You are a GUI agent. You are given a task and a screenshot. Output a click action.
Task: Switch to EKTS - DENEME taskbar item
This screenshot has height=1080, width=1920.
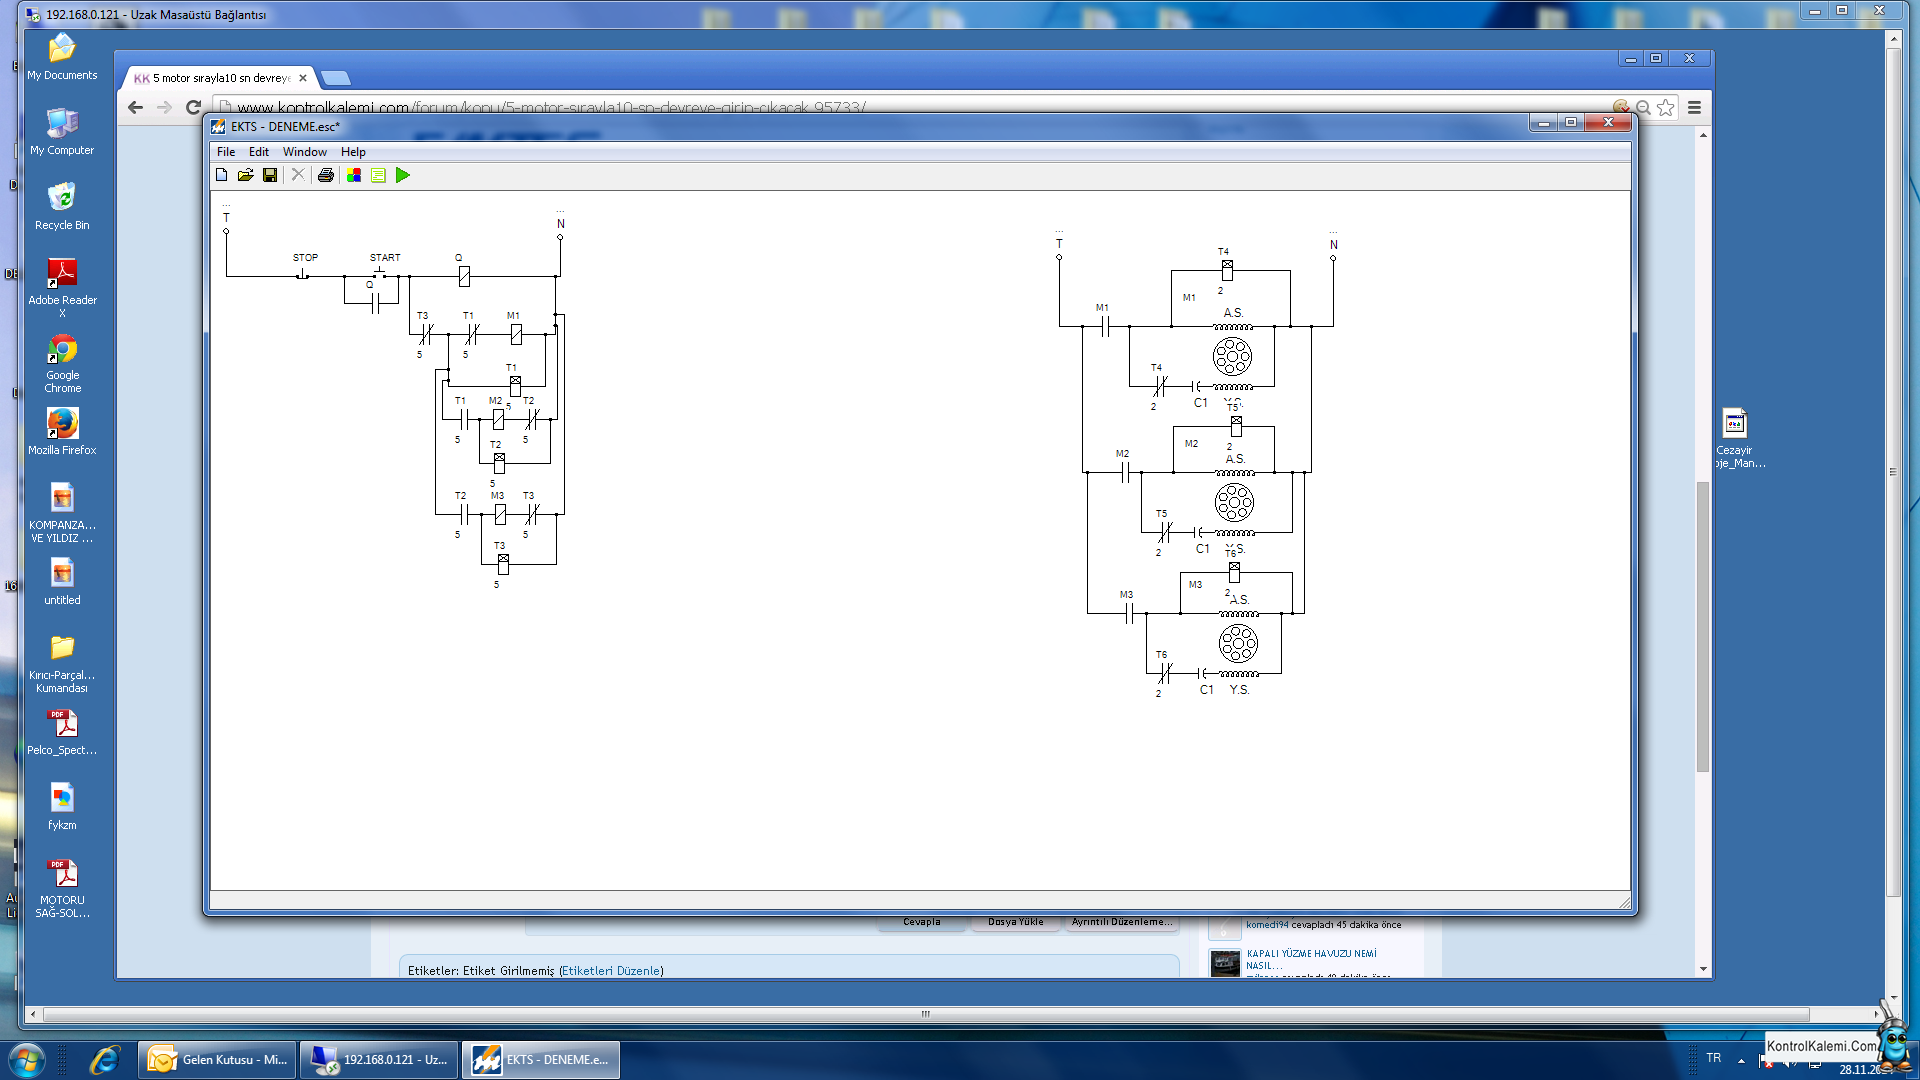(x=540, y=1060)
